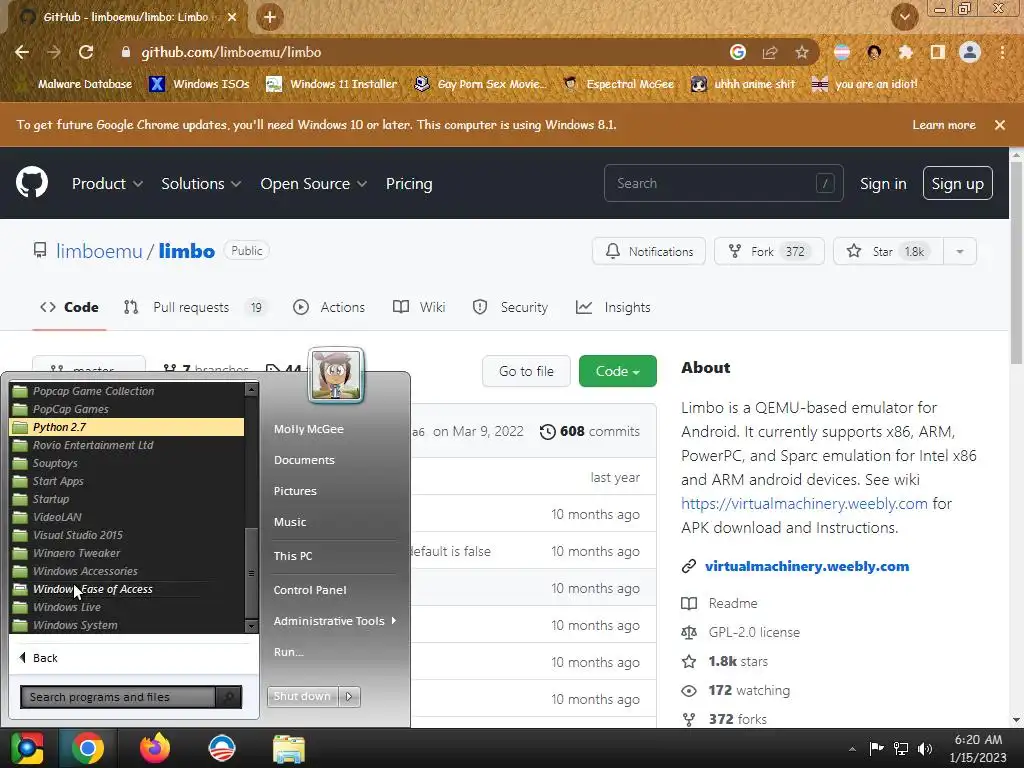Open Chrome side panel icon
The width and height of the screenshot is (1024, 768).
(x=938, y=52)
